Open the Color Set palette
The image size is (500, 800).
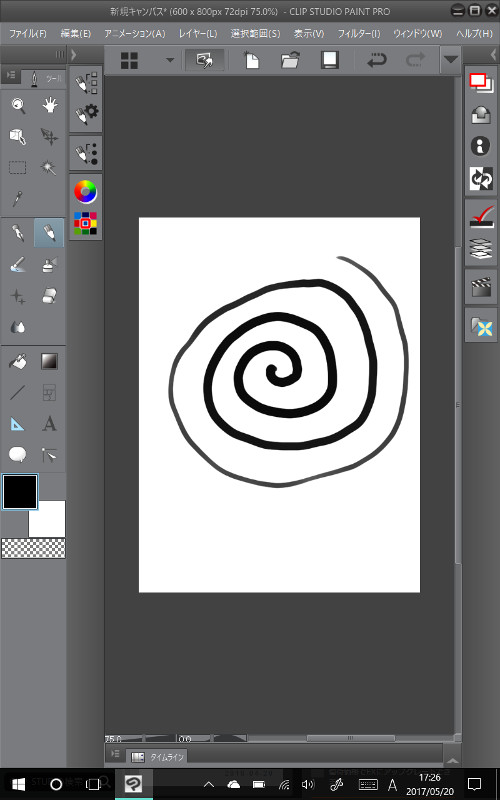point(85,223)
